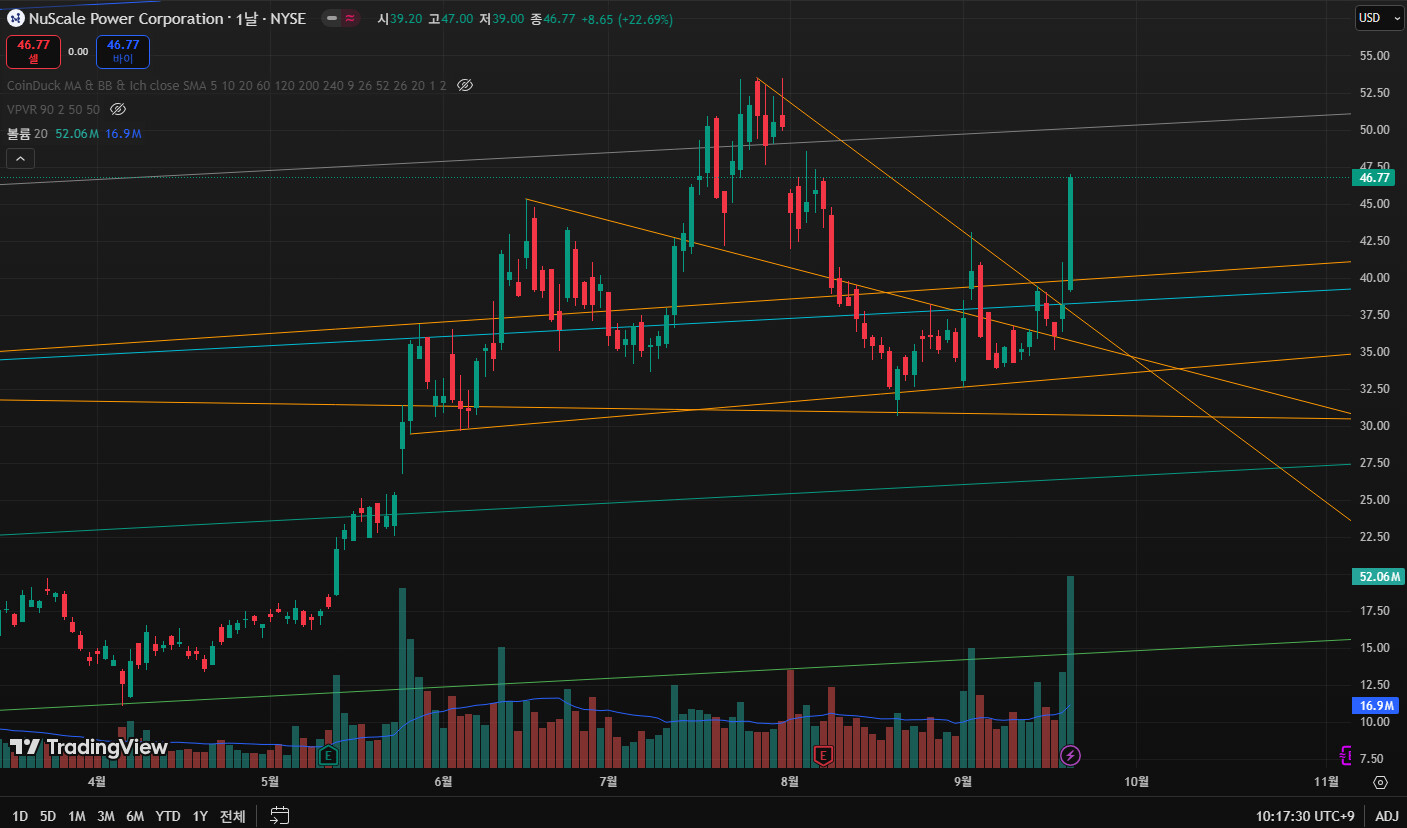Click the purple lightning event marker

coord(1070,755)
